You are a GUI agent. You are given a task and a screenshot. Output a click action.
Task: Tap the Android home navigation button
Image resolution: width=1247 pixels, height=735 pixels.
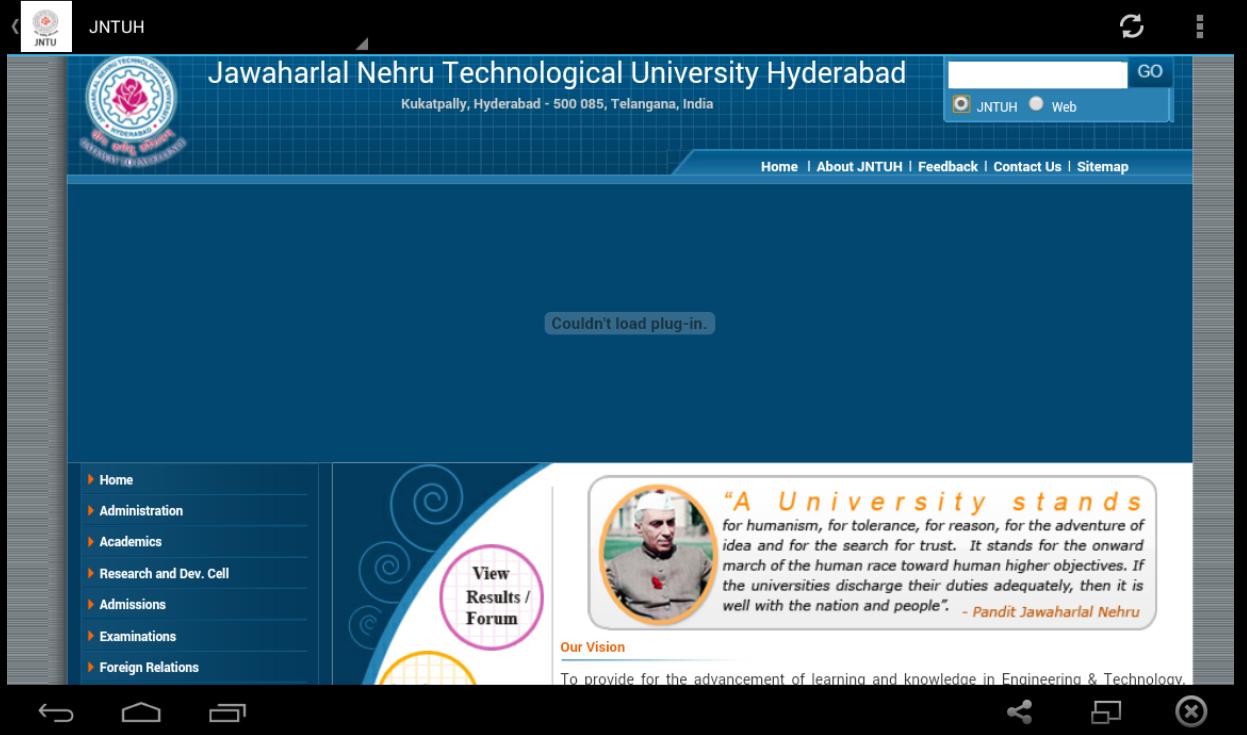coord(141,712)
